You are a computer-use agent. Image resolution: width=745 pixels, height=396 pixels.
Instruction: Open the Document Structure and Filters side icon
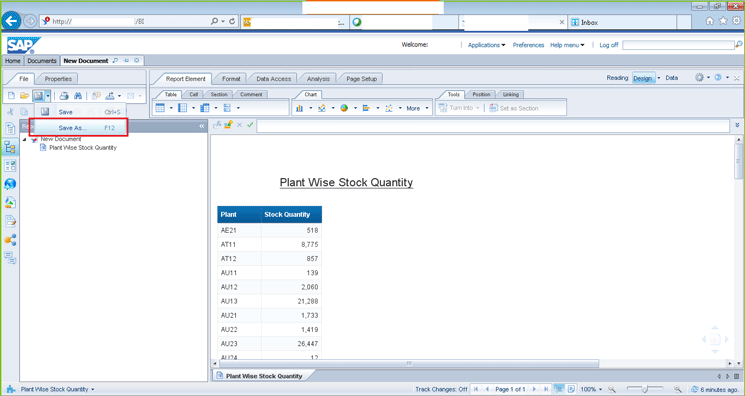(10, 221)
